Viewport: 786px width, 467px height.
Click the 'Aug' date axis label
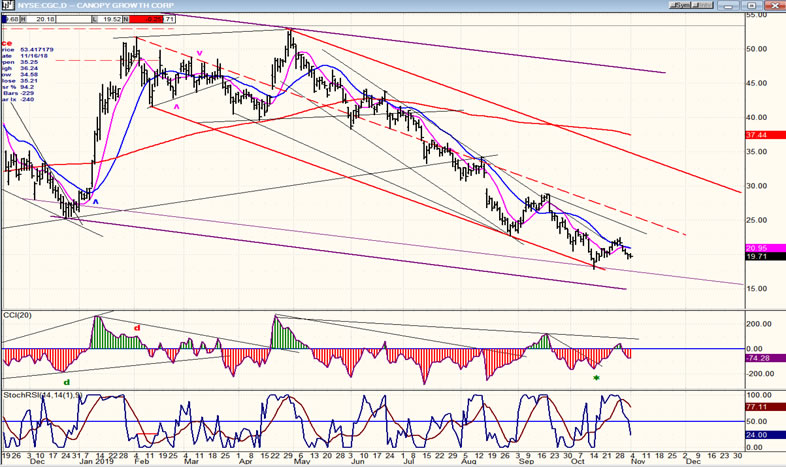click(x=469, y=461)
